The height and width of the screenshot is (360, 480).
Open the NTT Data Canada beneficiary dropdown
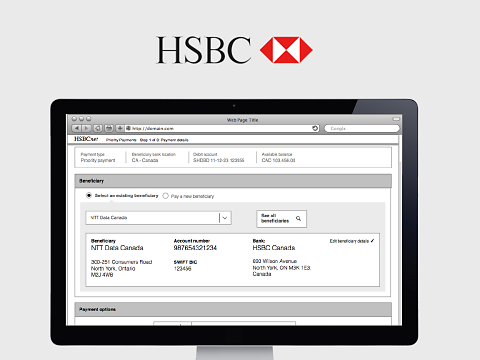click(158, 218)
